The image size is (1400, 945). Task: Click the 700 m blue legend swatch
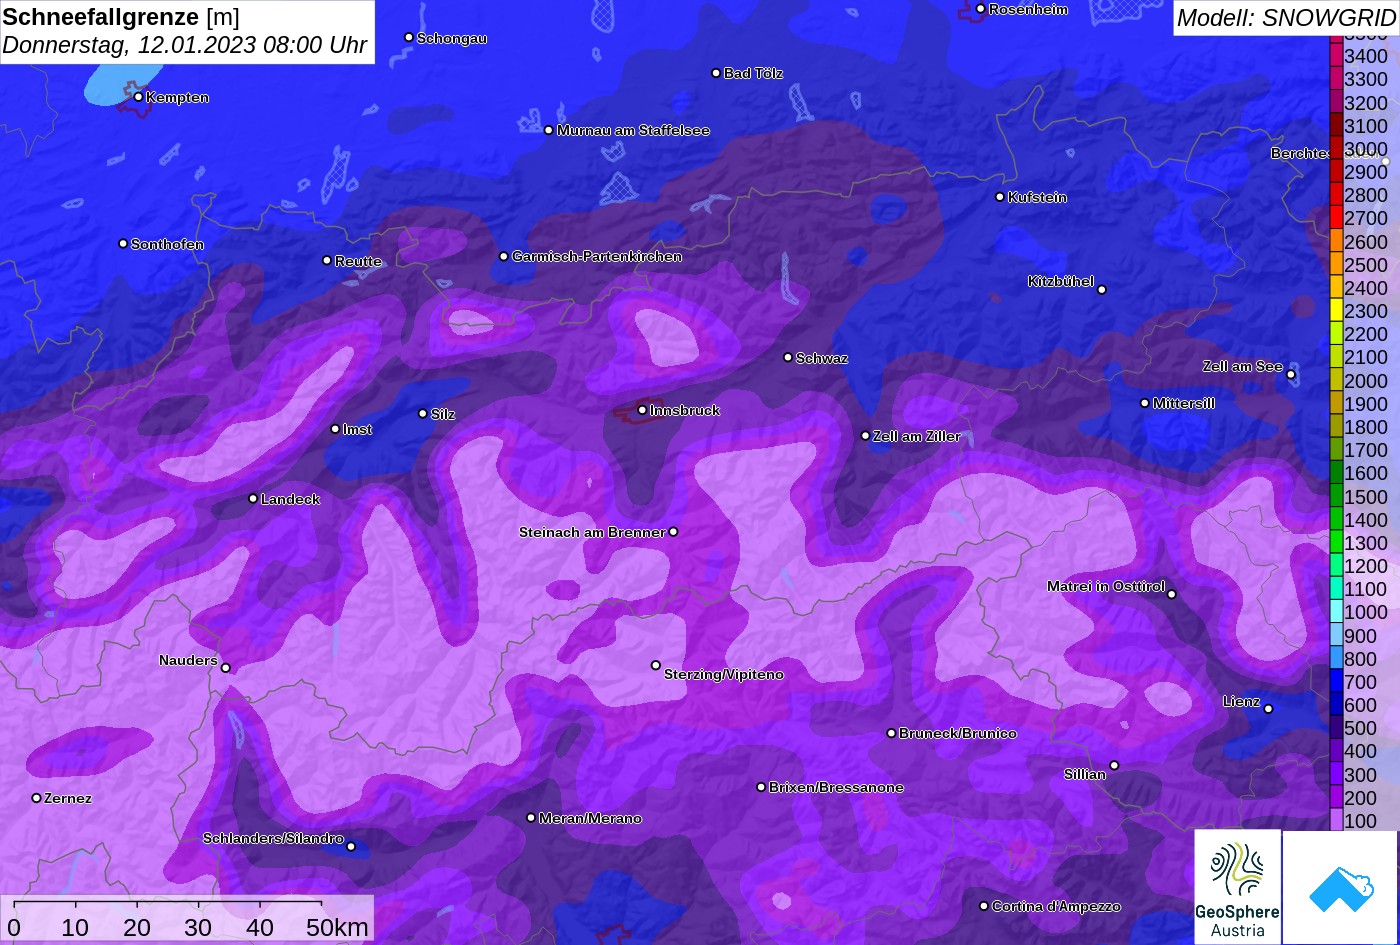1336,682
